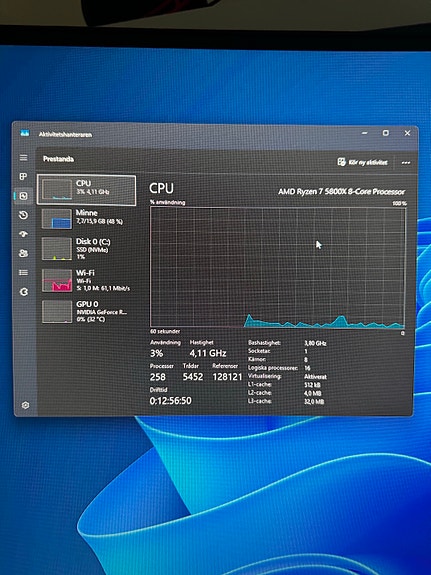
Task: Select the CPU performance item
Action: tap(87, 190)
